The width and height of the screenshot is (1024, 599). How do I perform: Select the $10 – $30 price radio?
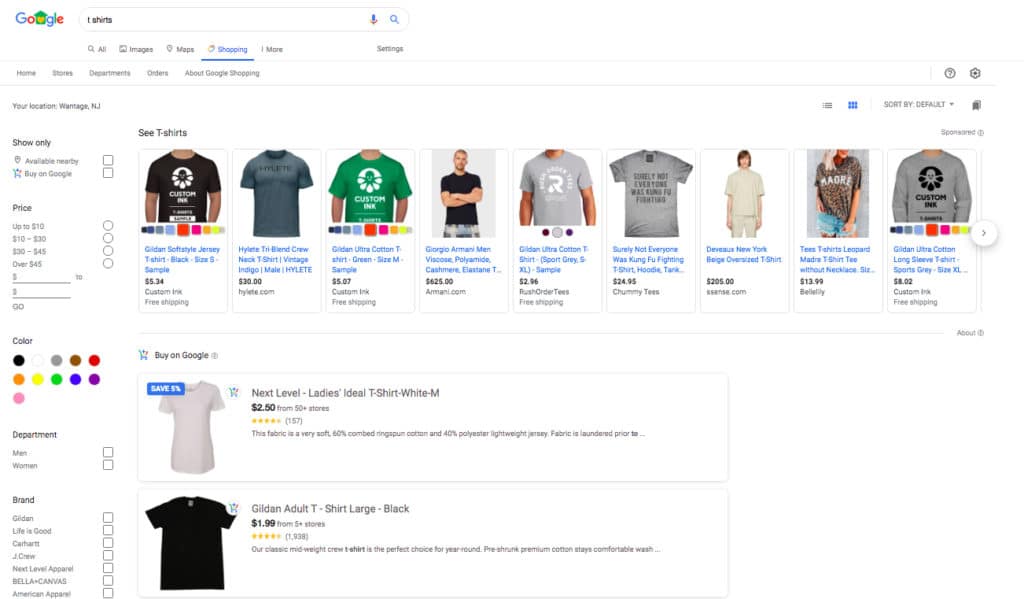(108, 238)
